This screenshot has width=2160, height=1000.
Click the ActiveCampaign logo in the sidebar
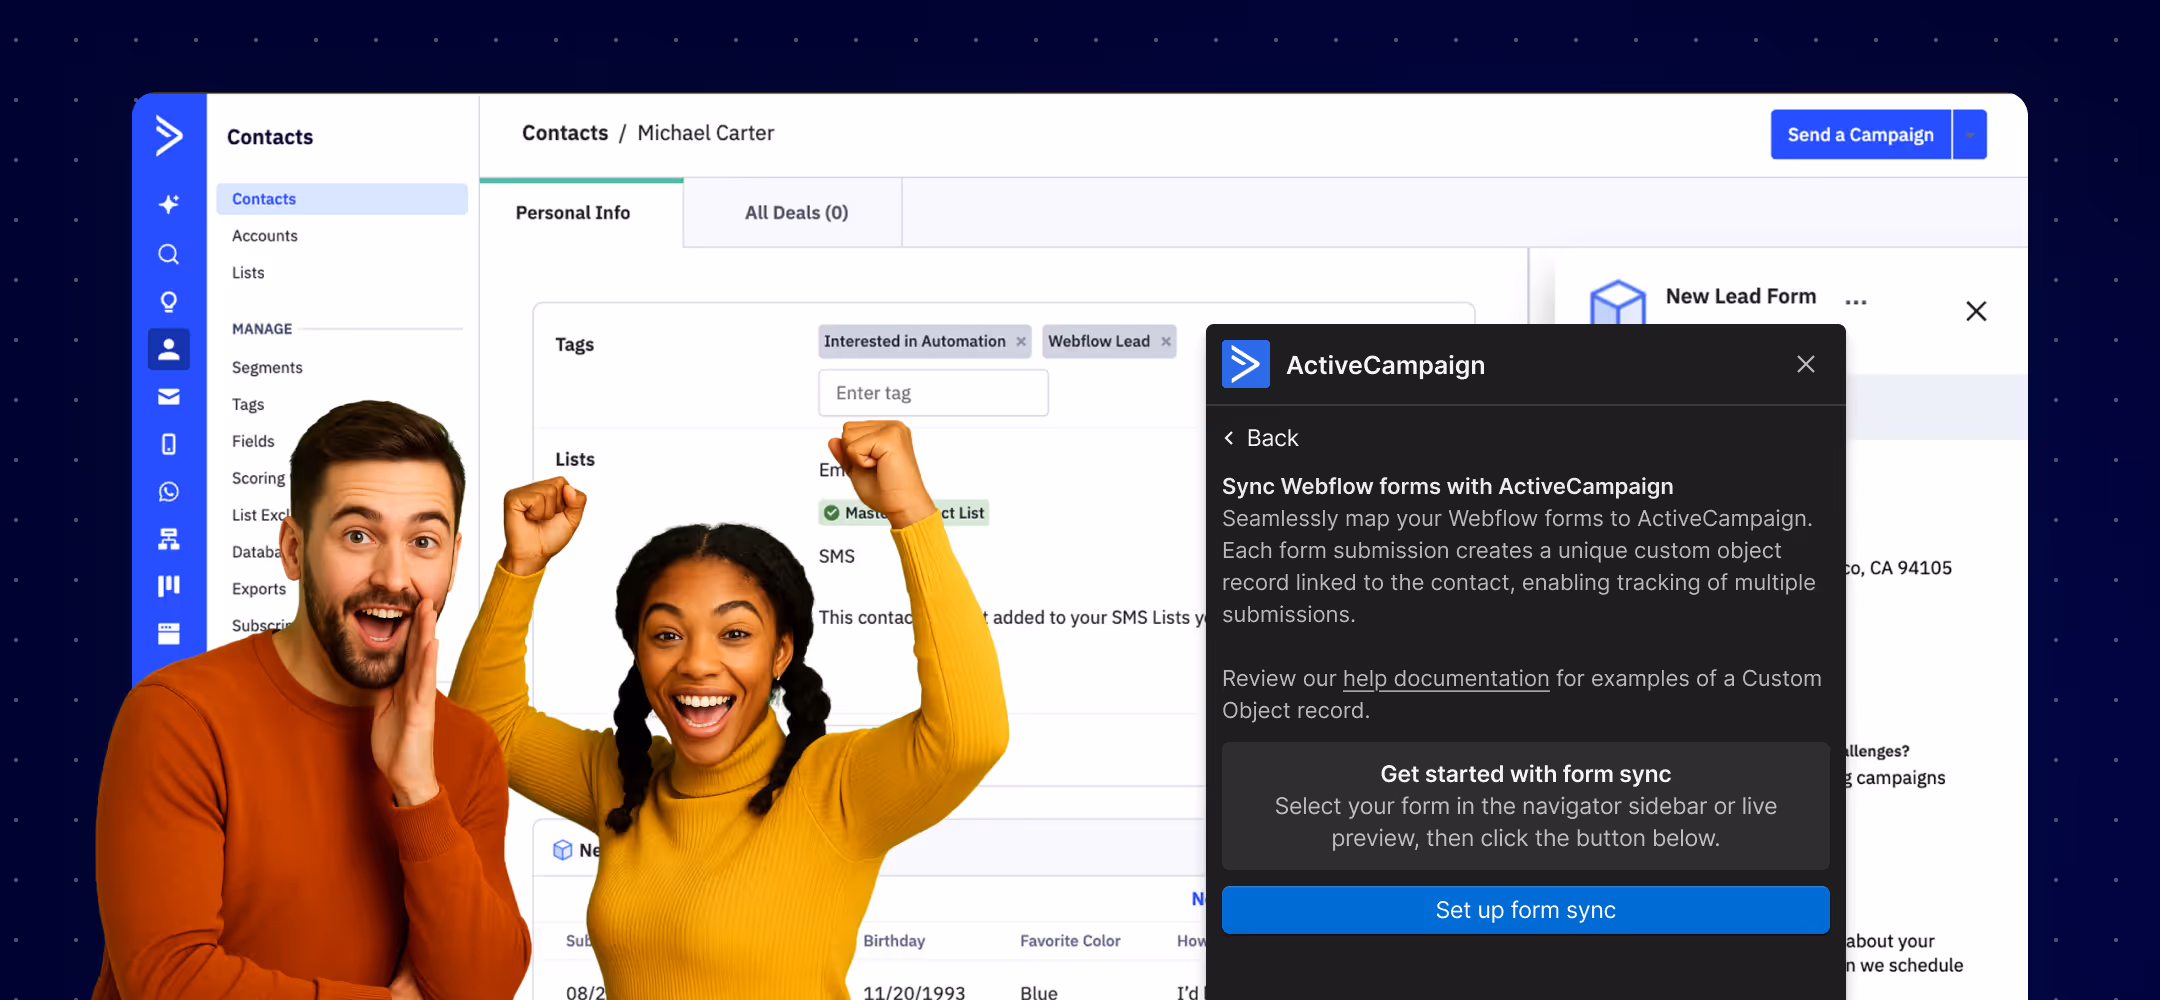[168, 137]
